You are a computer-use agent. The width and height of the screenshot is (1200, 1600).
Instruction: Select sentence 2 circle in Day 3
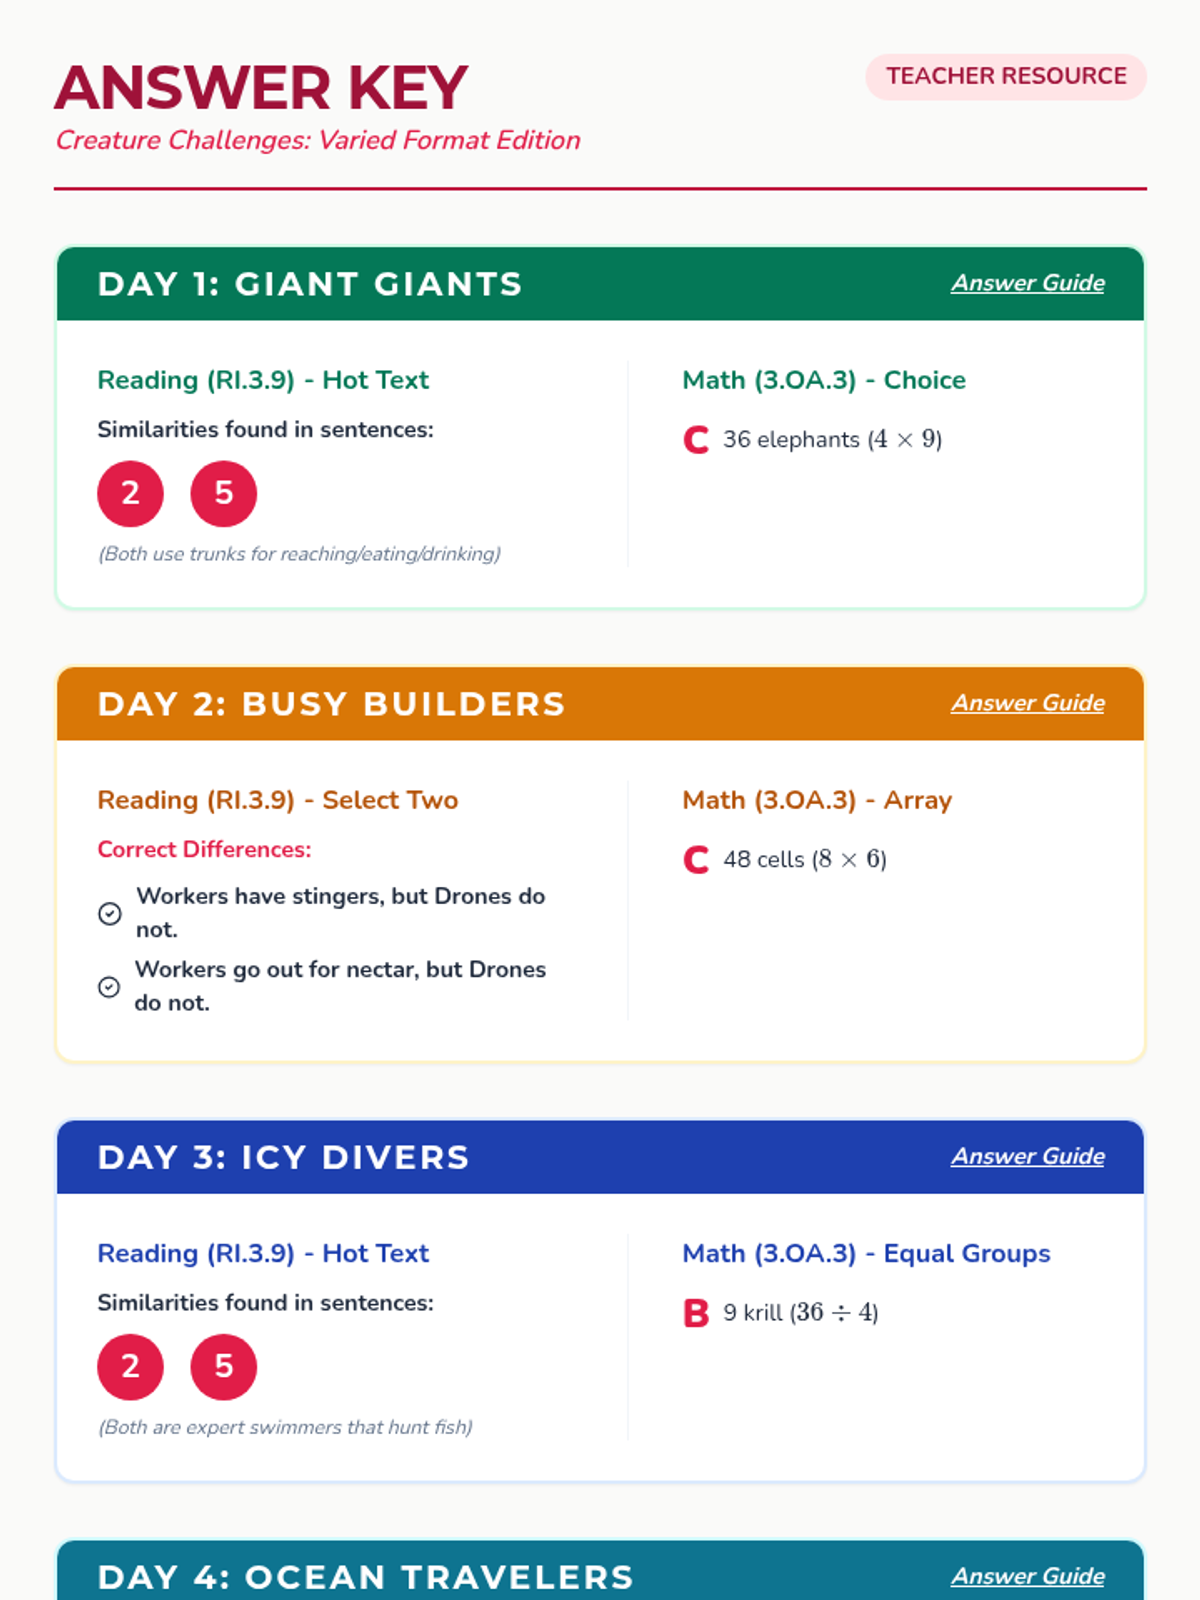click(130, 1366)
